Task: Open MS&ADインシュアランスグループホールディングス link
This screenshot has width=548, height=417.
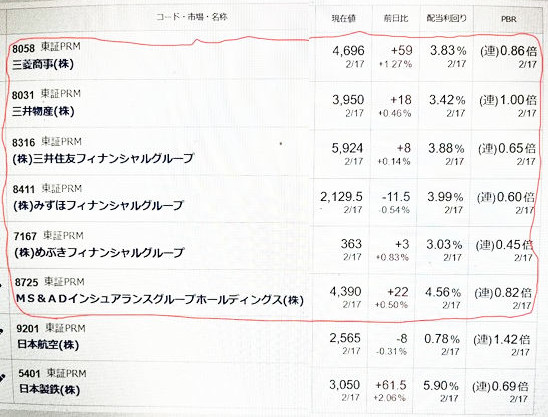Action: [x=160, y=300]
